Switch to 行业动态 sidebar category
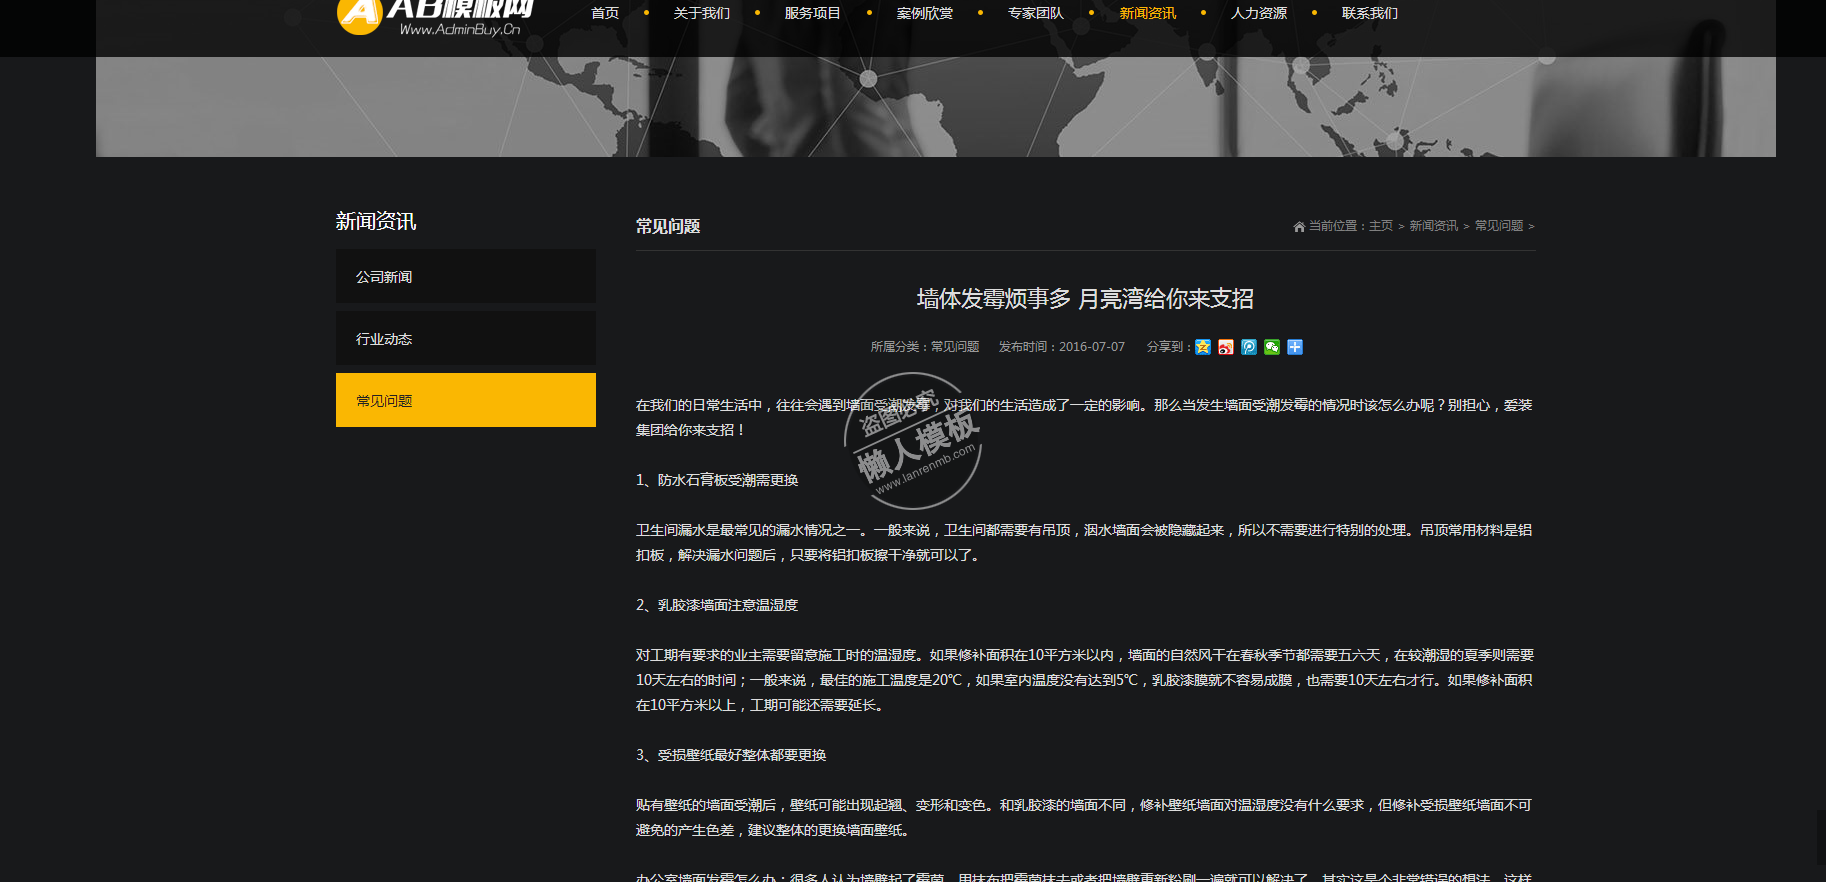Image resolution: width=1826 pixels, height=882 pixels. tap(466, 339)
